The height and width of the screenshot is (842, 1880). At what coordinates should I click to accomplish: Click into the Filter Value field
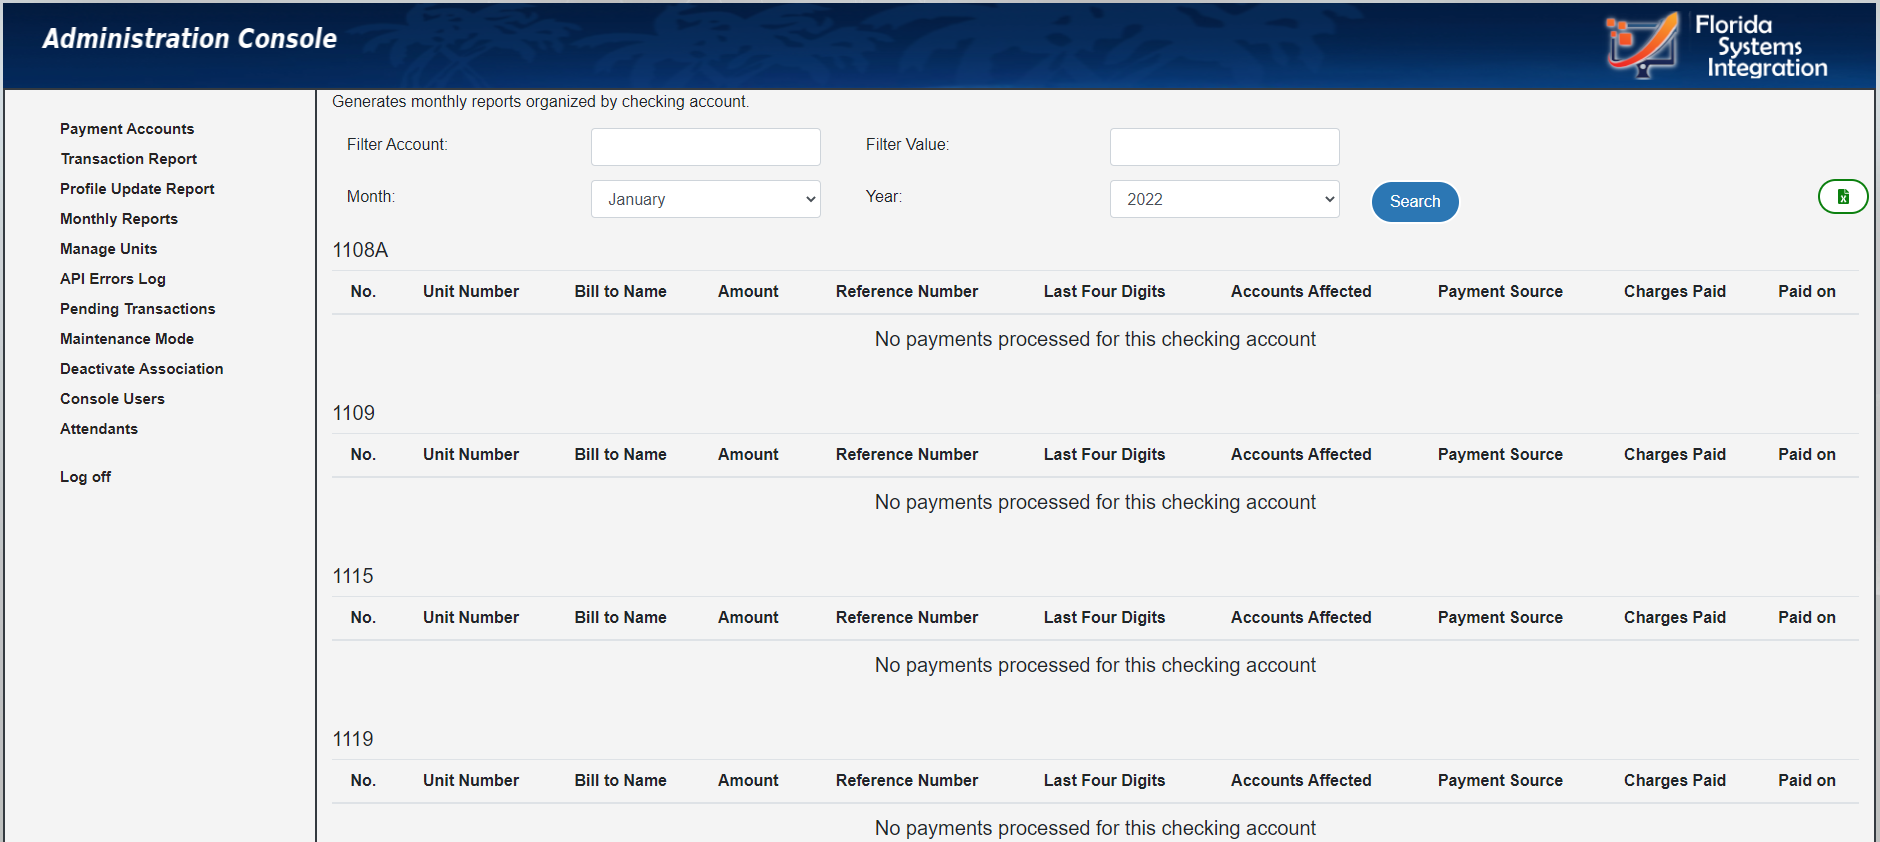pos(1224,147)
